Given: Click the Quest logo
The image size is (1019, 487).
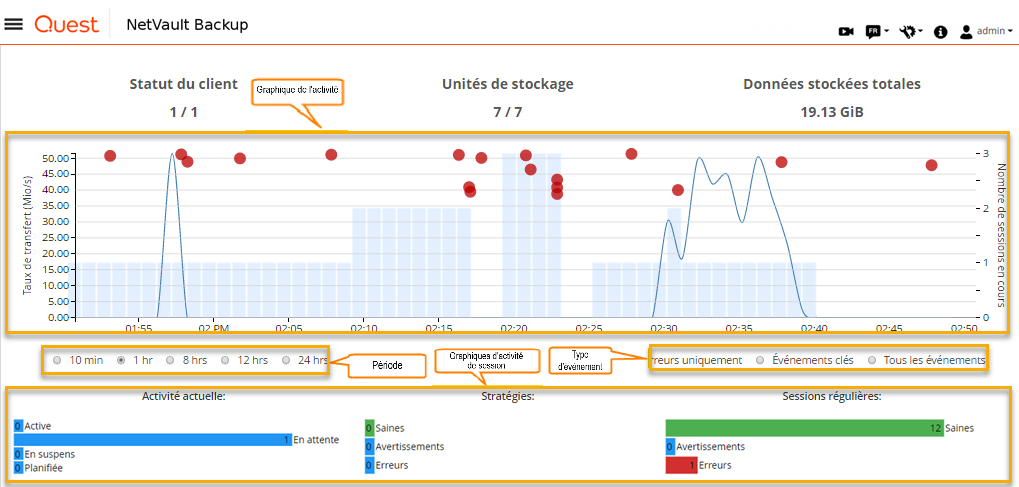Looking at the screenshot, I should tap(67, 24).
